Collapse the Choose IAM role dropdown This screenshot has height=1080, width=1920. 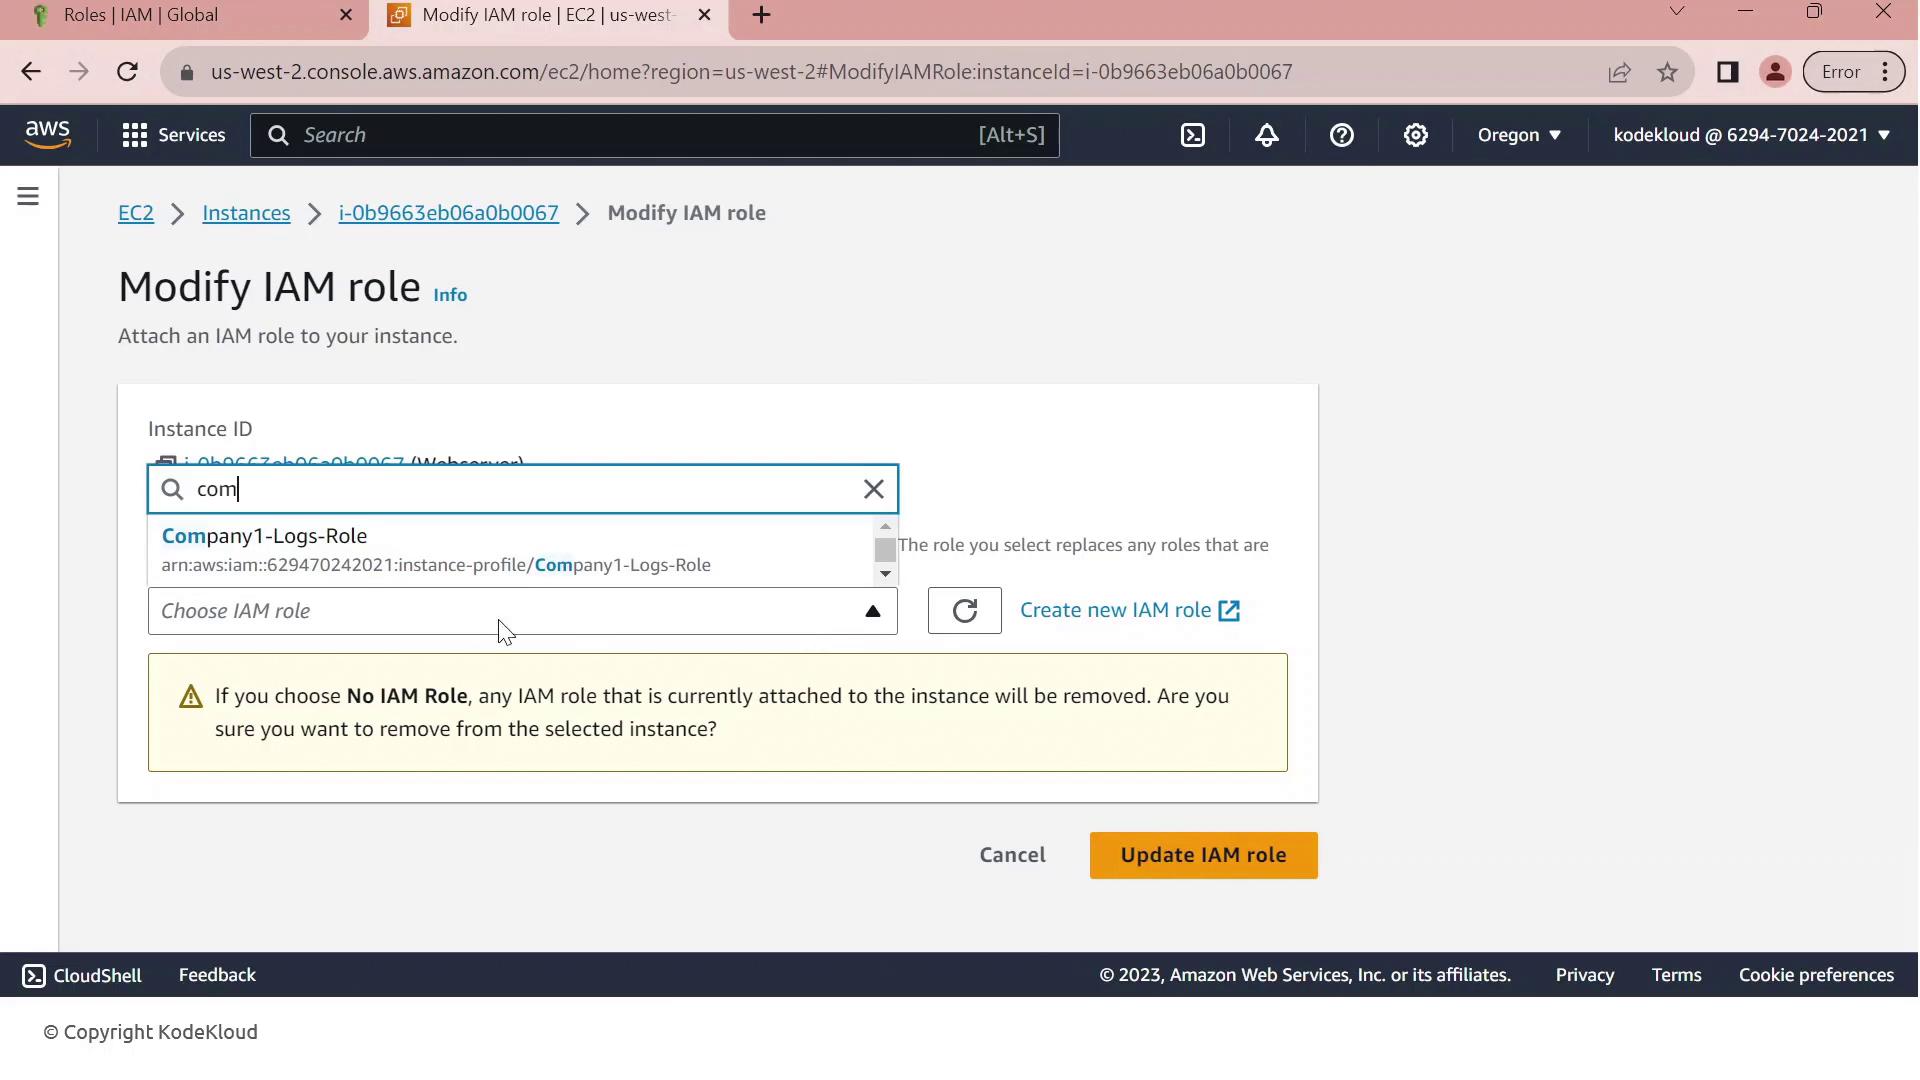872,611
